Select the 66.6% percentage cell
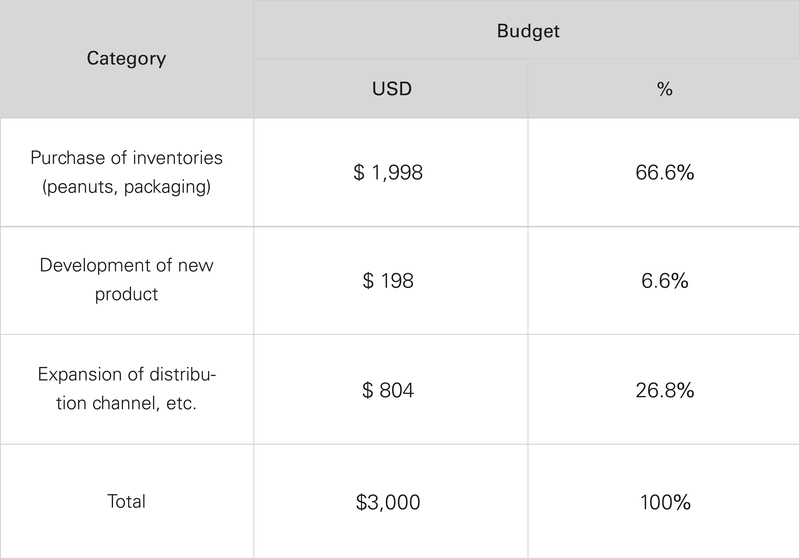Screen dimensions: 800x559 [664, 172]
